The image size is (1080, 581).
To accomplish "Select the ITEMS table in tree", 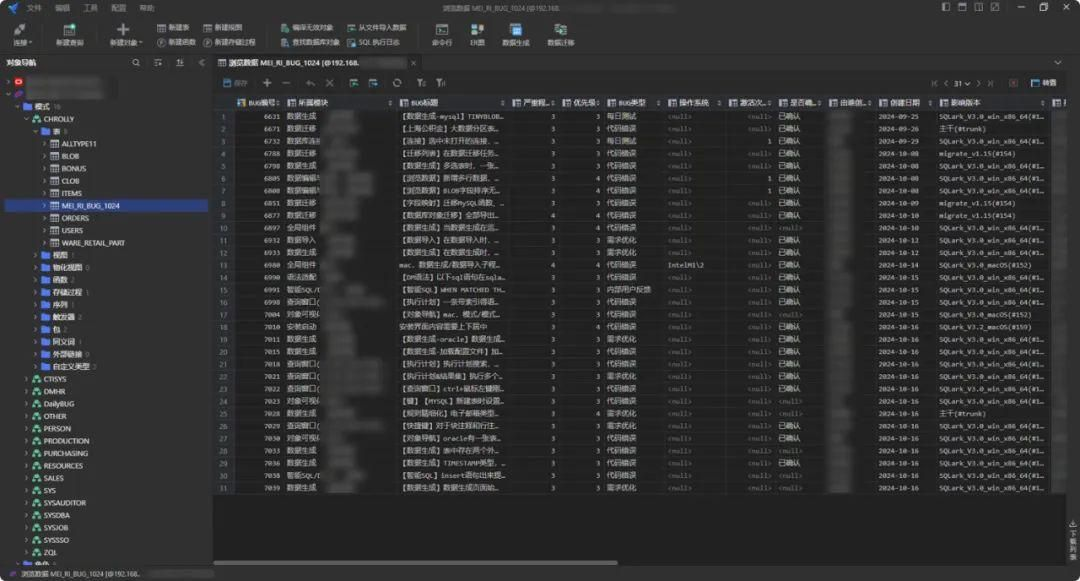I will 72,193.
